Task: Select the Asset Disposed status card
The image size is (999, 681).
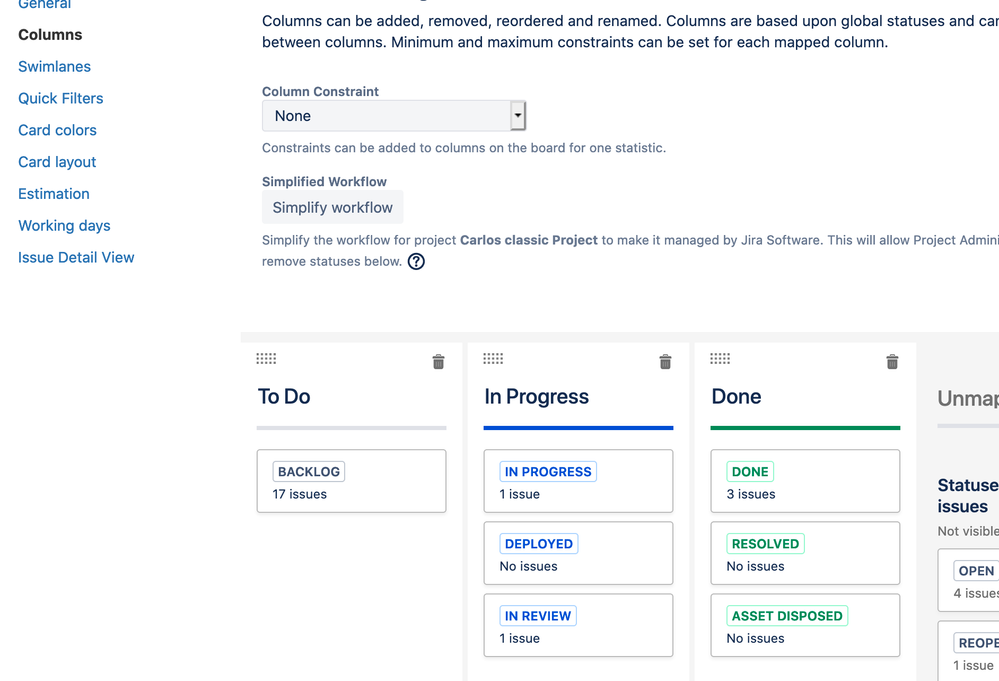Action: pos(805,625)
